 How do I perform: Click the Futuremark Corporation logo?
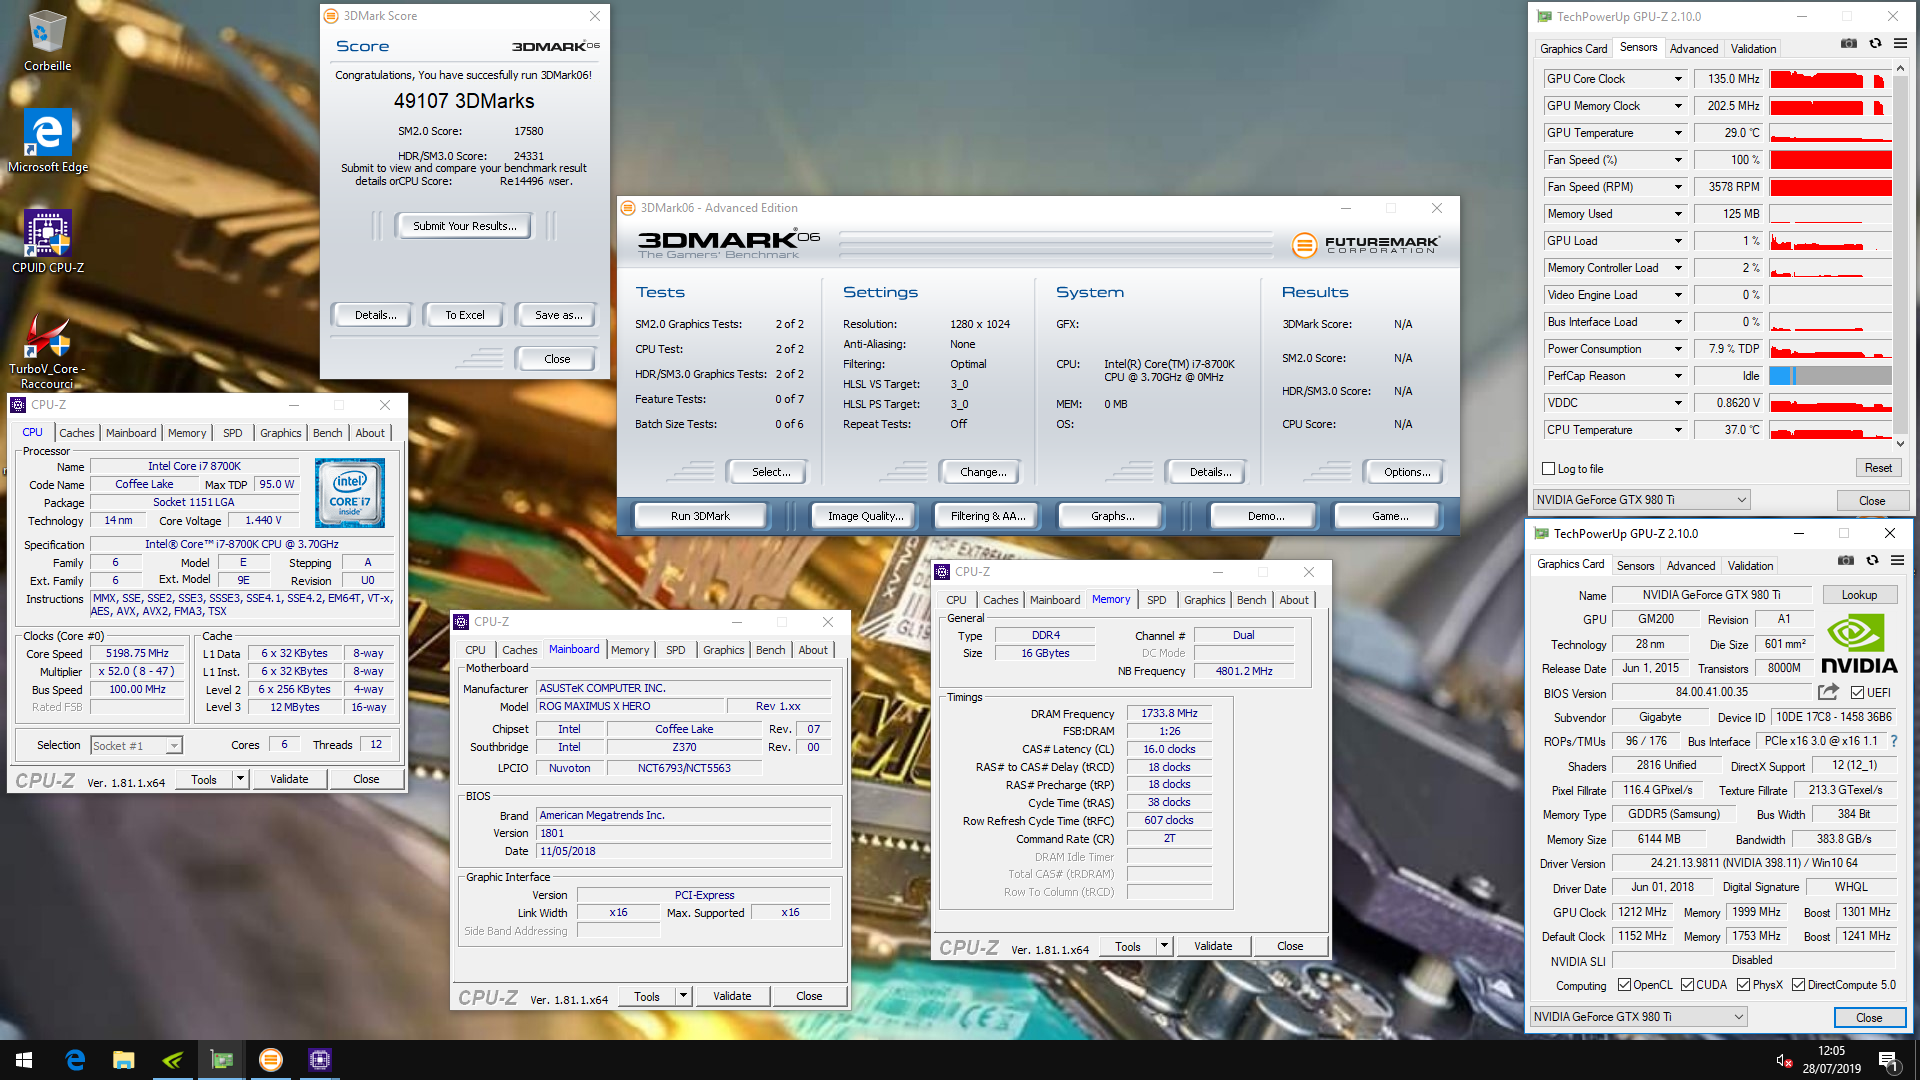1365,245
